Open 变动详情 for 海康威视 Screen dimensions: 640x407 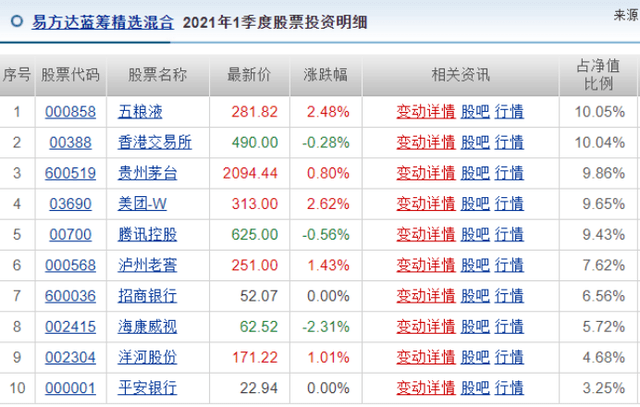pyautogui.click(x=426, y=327)
